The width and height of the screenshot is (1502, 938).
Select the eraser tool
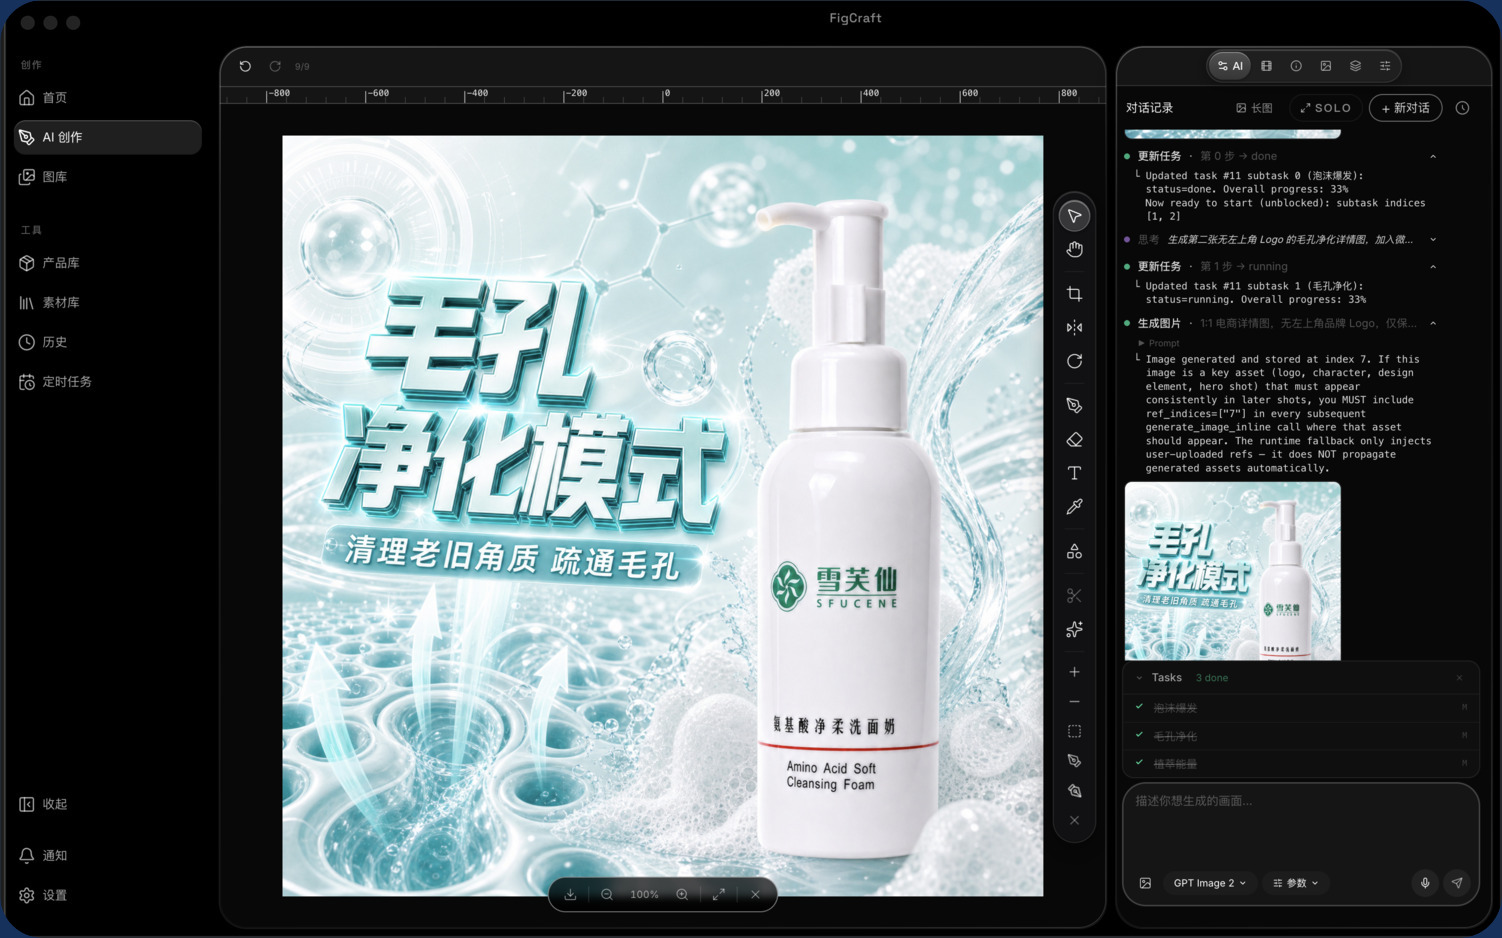(1074, 439)
